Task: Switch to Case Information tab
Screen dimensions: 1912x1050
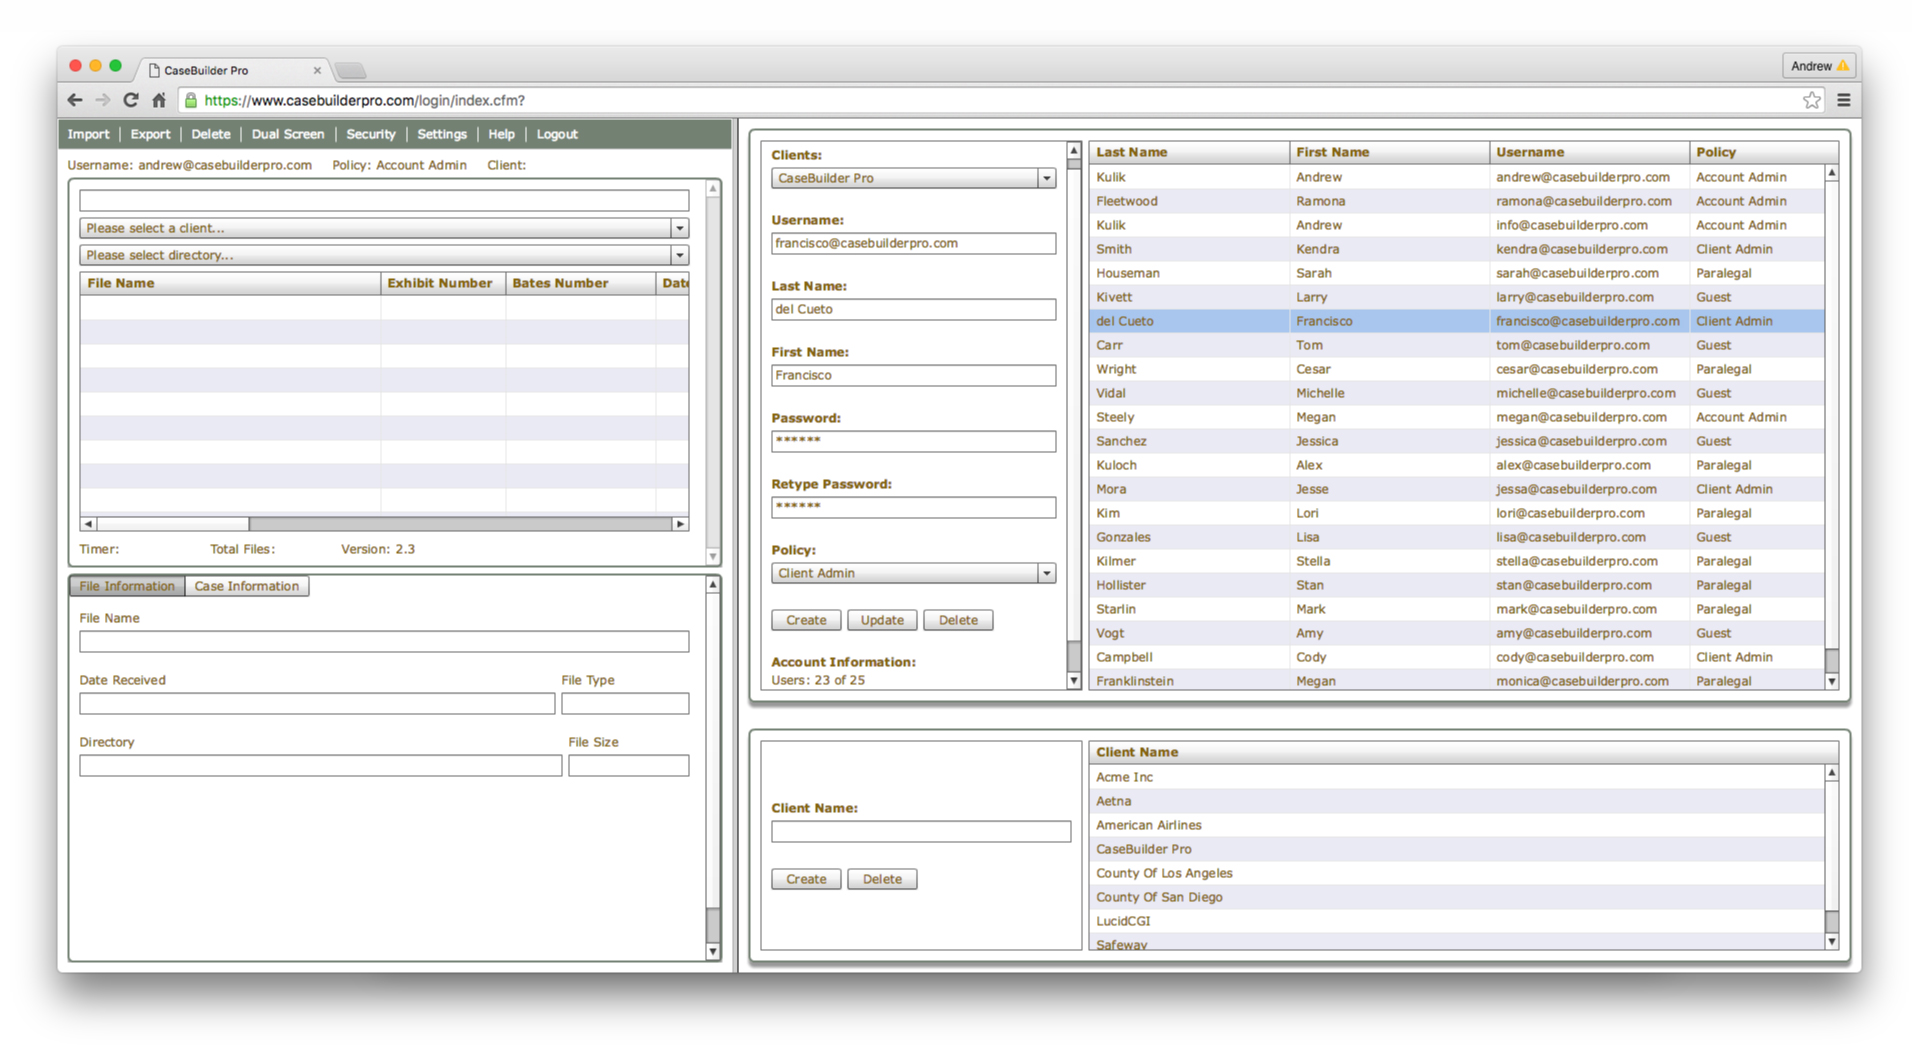Action: click(x=246, y=586)
